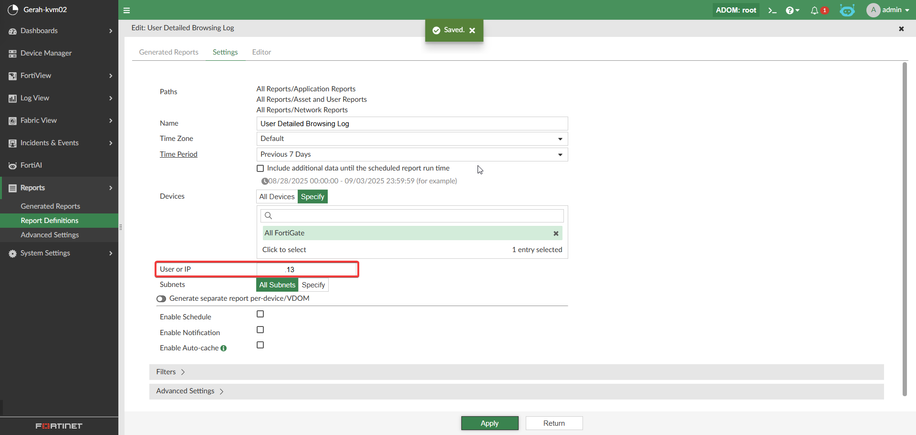Check Include additional data checkbox
Image resolution: width=916 pixels, height=435 pixels.
click(261, 168)
